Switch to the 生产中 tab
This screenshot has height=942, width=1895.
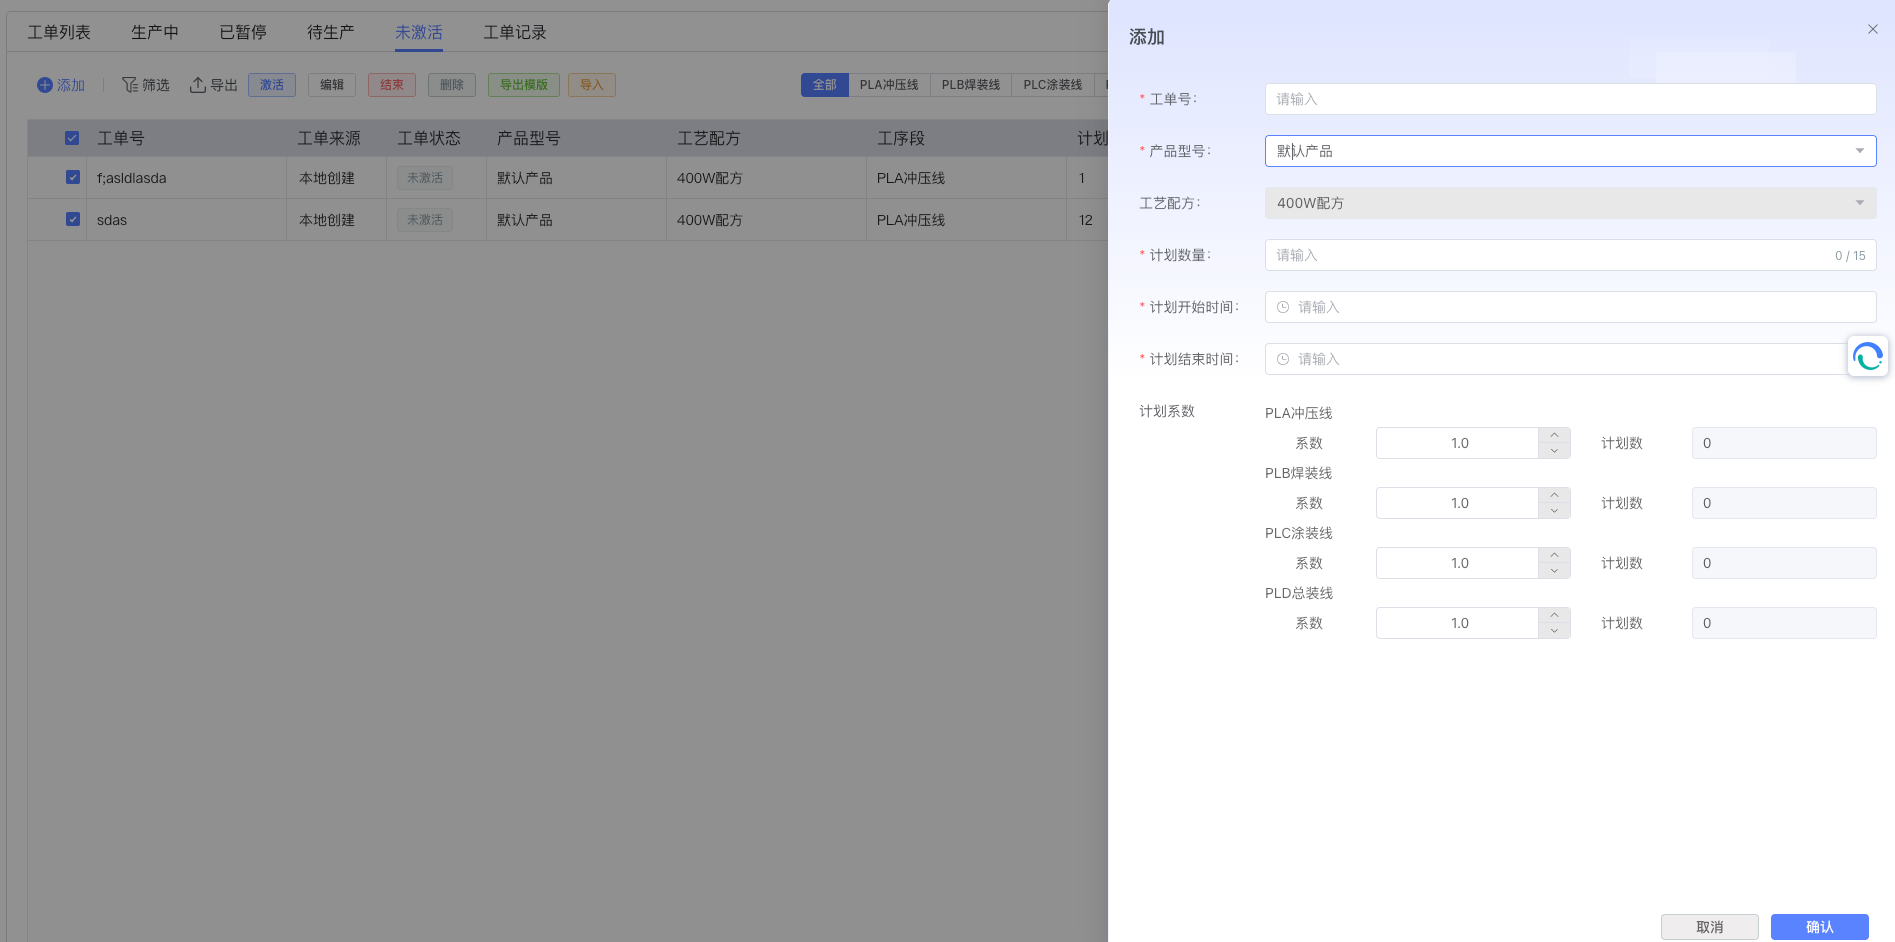point(154,32)
